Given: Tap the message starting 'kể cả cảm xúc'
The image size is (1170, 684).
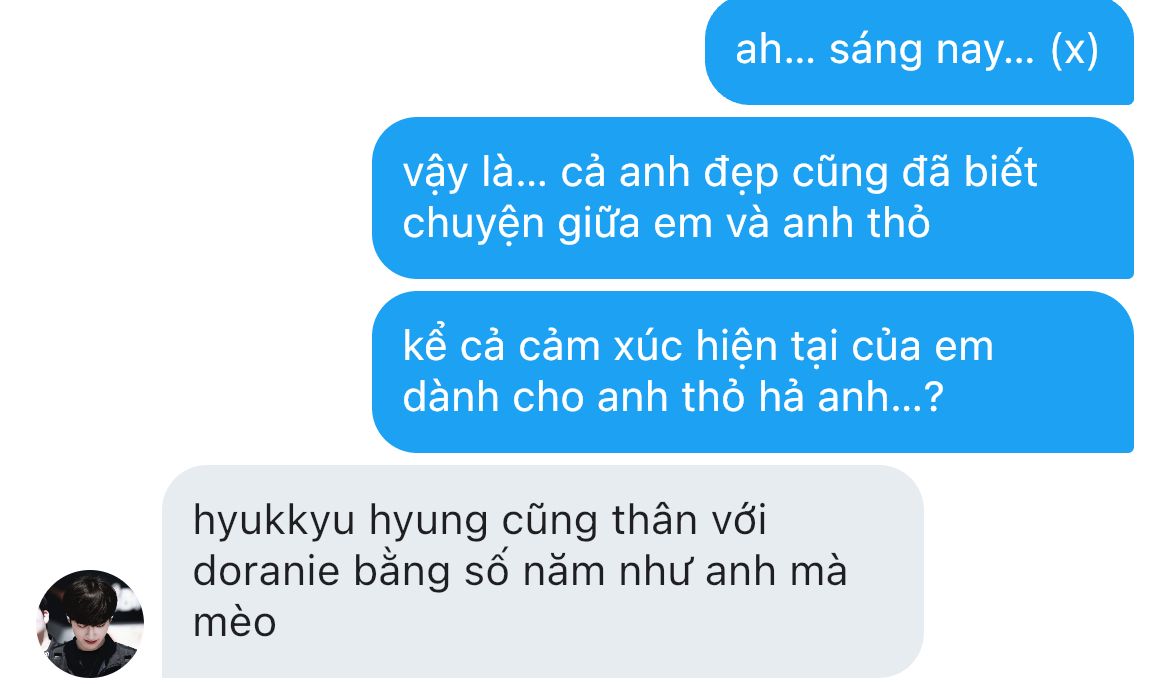Looking at the screenshot, I should (x=753, y=371).
